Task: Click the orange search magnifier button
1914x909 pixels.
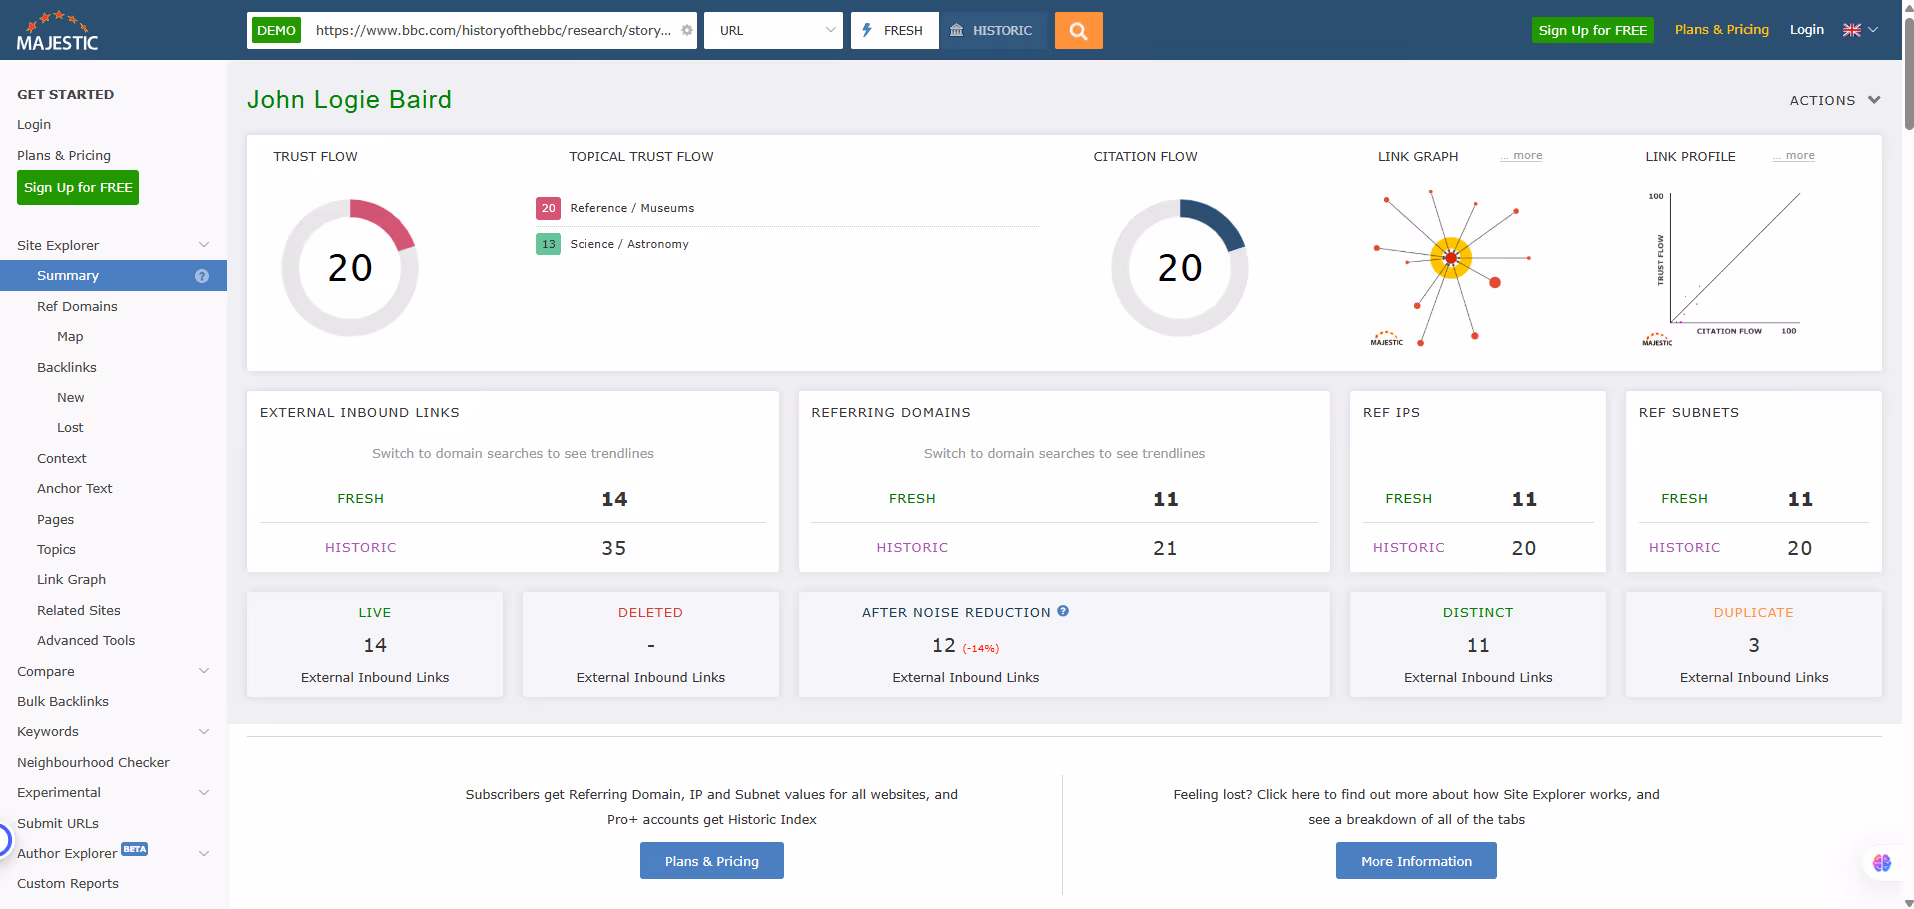Action: (x=1078, y=31)
